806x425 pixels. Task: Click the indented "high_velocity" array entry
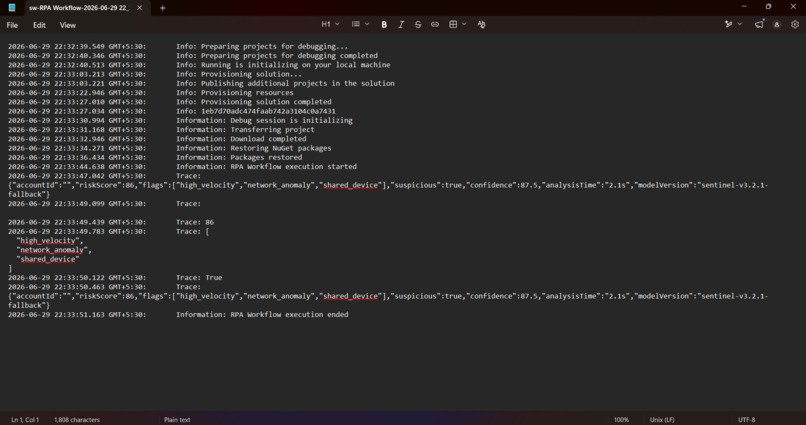49,241
